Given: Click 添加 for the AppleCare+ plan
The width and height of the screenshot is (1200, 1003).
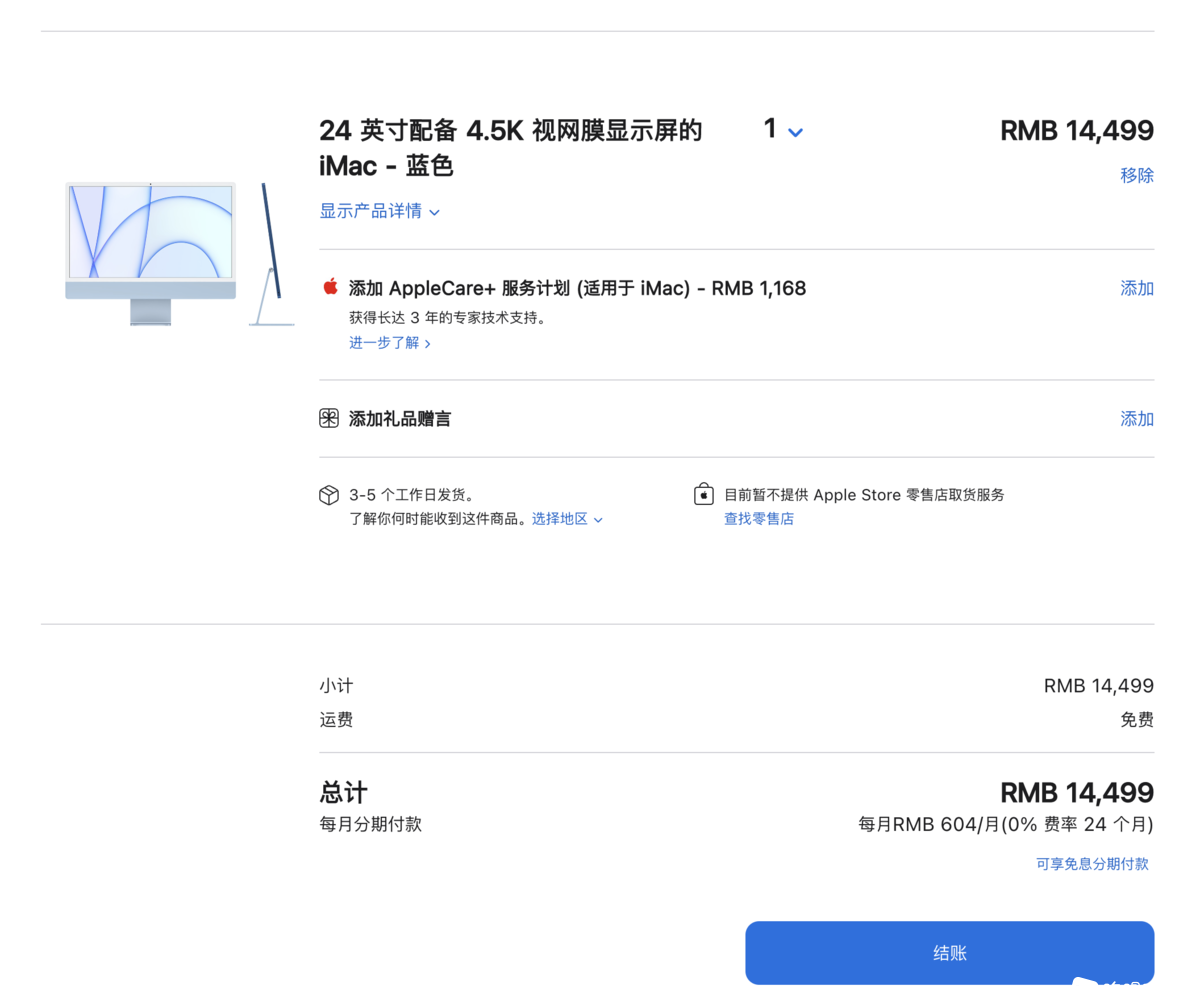Looking at the screenshot, I should tap(1137, 288).
